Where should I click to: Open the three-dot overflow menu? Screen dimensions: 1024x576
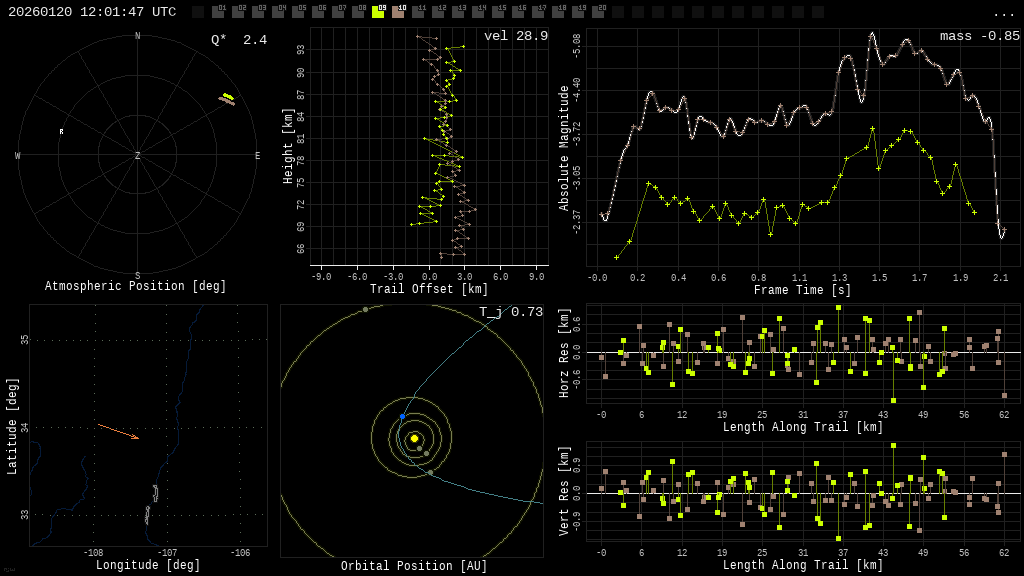tap(1003, 13)
